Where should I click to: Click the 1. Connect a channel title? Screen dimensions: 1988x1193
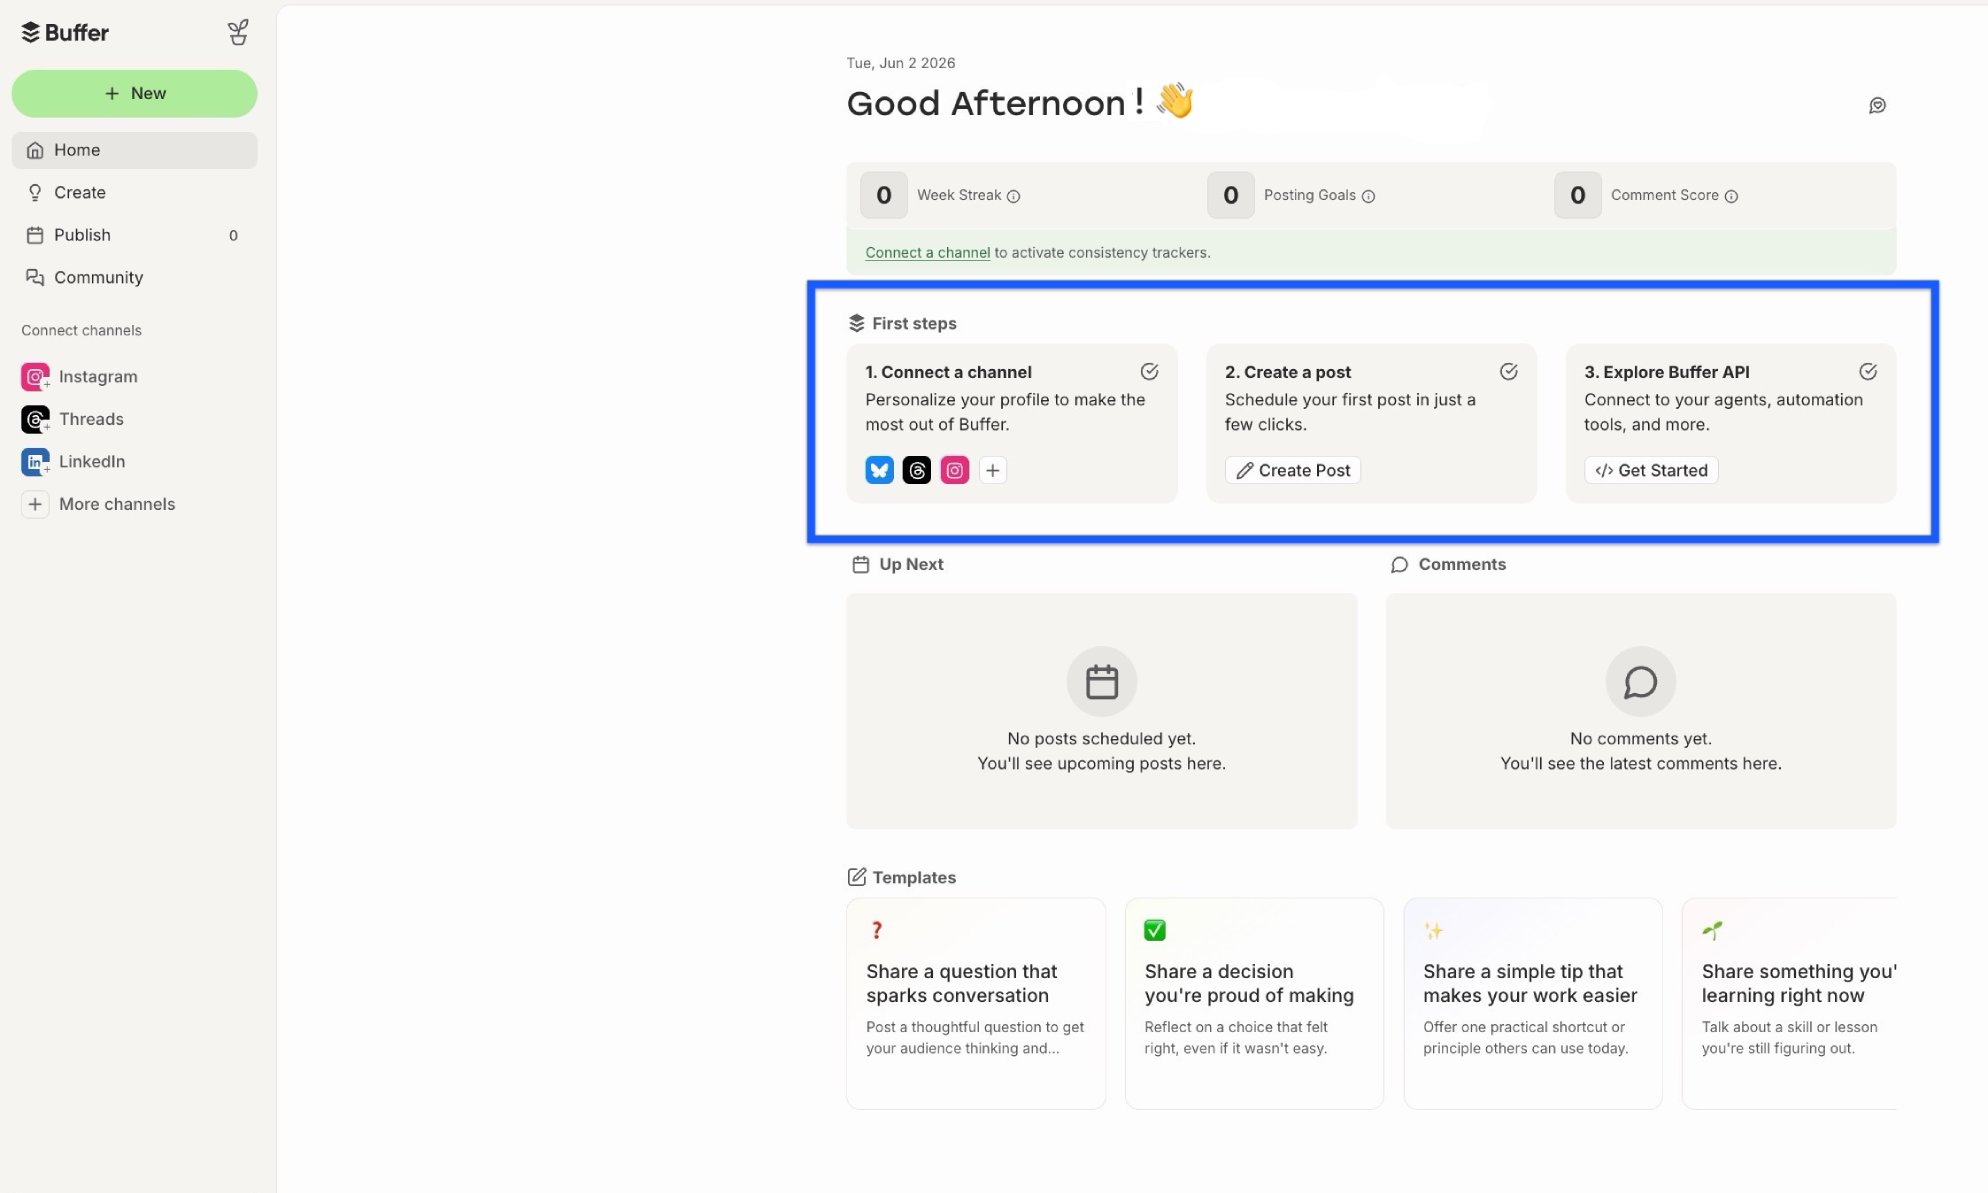pyautogui.click(x=948, y=372)
